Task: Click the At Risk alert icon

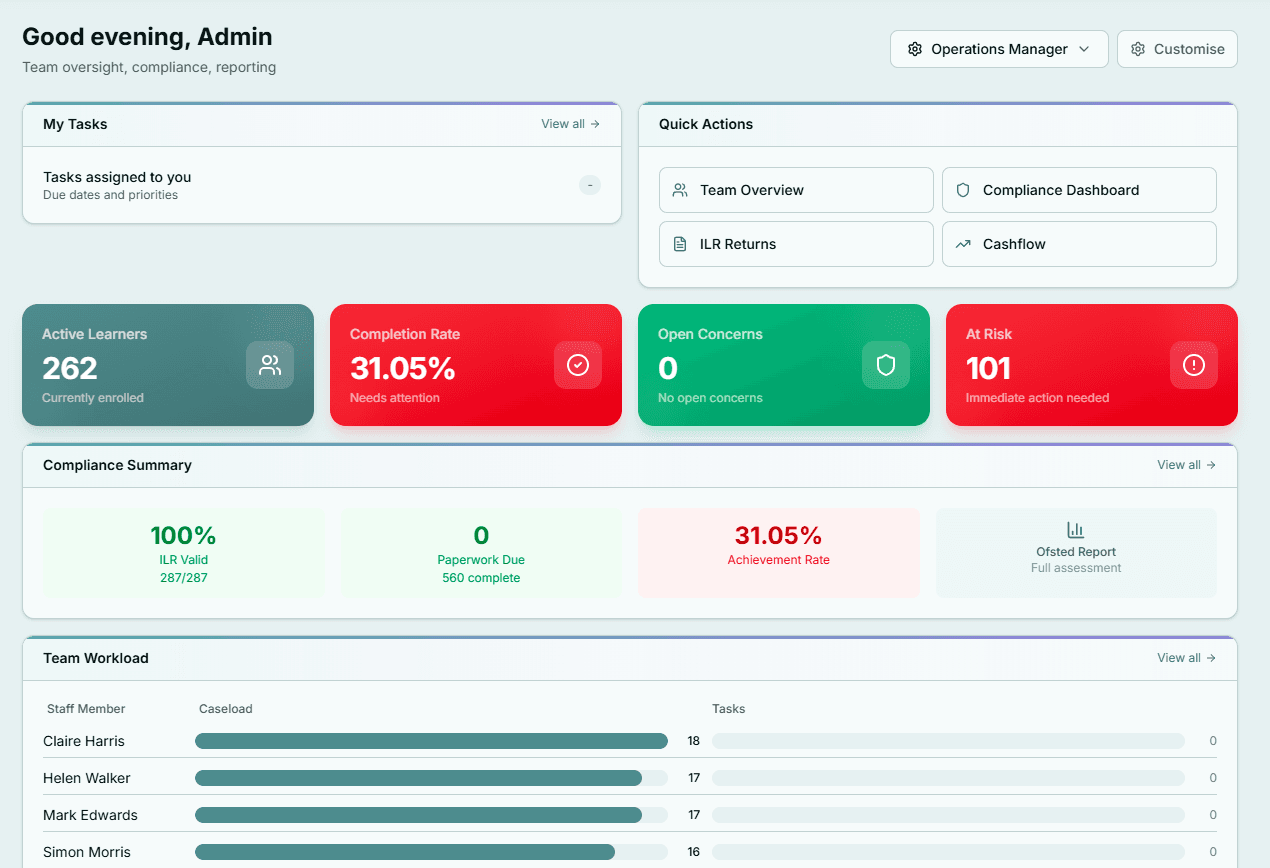Action: tap(1194, 365)
